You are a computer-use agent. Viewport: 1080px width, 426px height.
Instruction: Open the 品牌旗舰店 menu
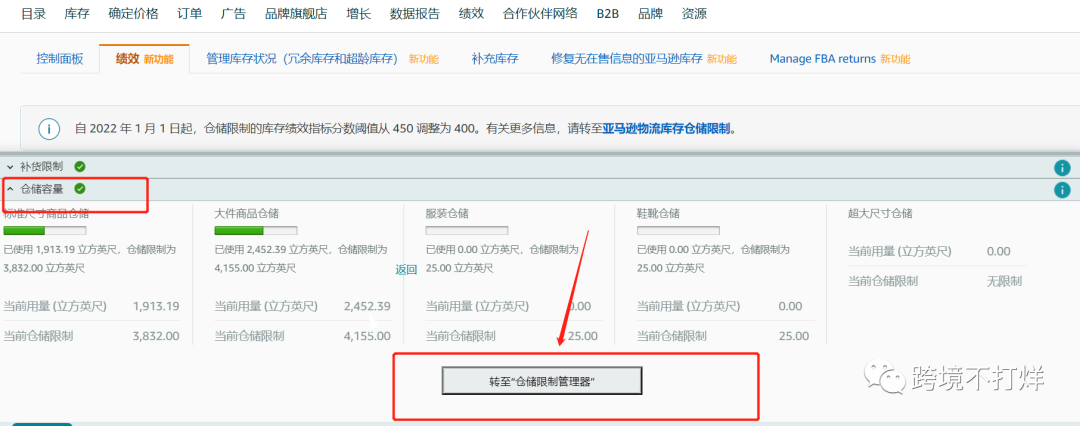(296, 14)
